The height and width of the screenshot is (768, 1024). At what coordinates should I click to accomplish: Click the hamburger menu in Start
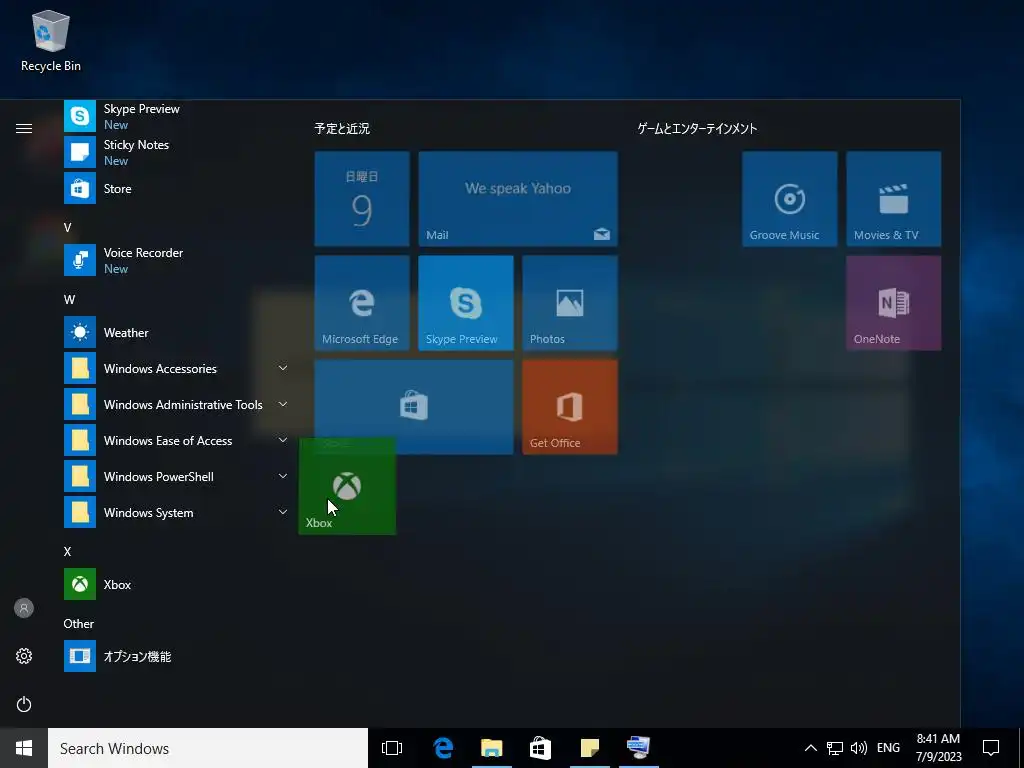[x=24, y=128]
